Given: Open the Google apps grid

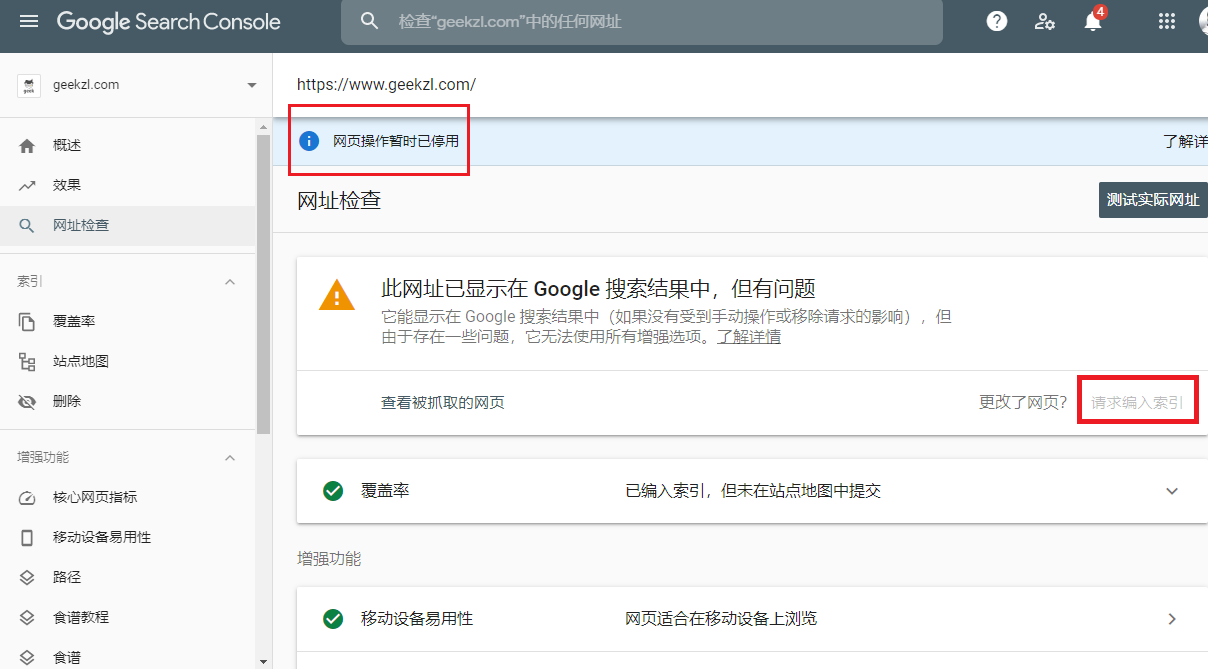Looking at the screenshot, I should pos(1167,21).
